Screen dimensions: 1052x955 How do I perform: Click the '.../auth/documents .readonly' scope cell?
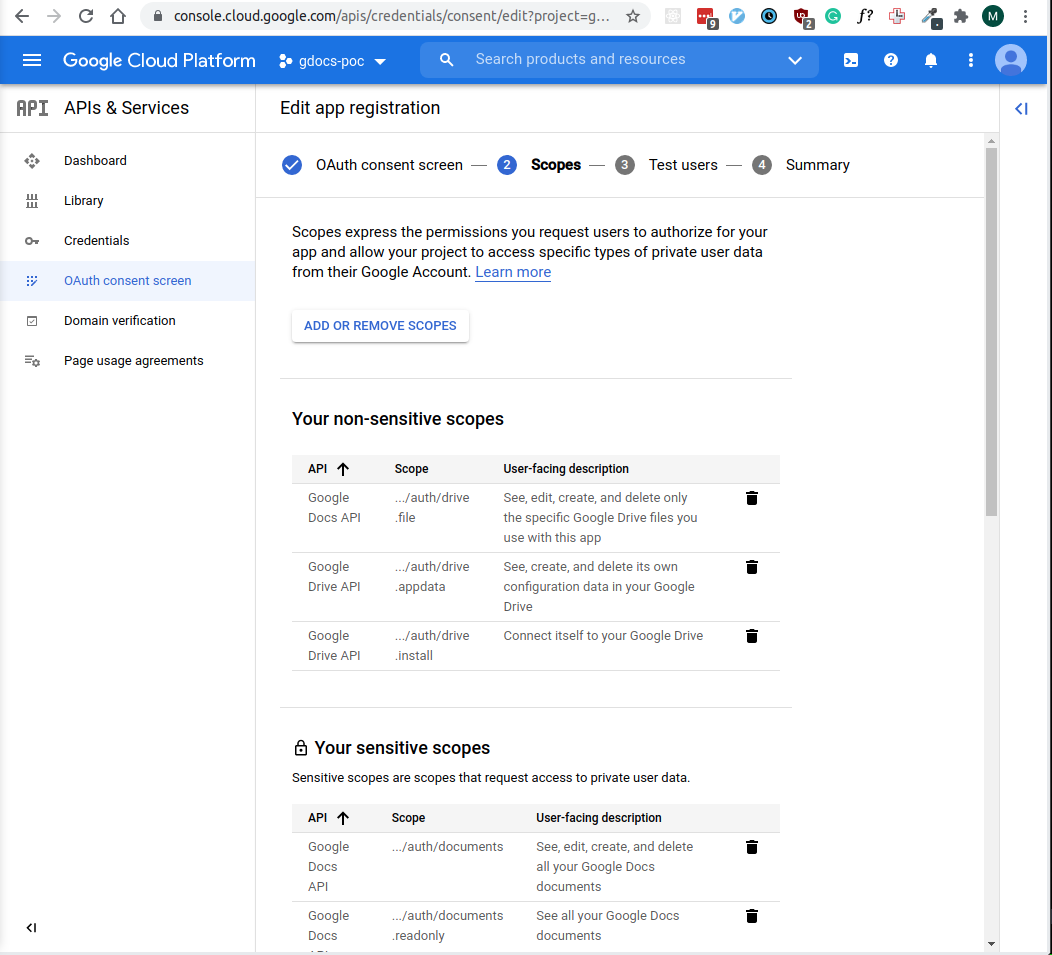448,925
